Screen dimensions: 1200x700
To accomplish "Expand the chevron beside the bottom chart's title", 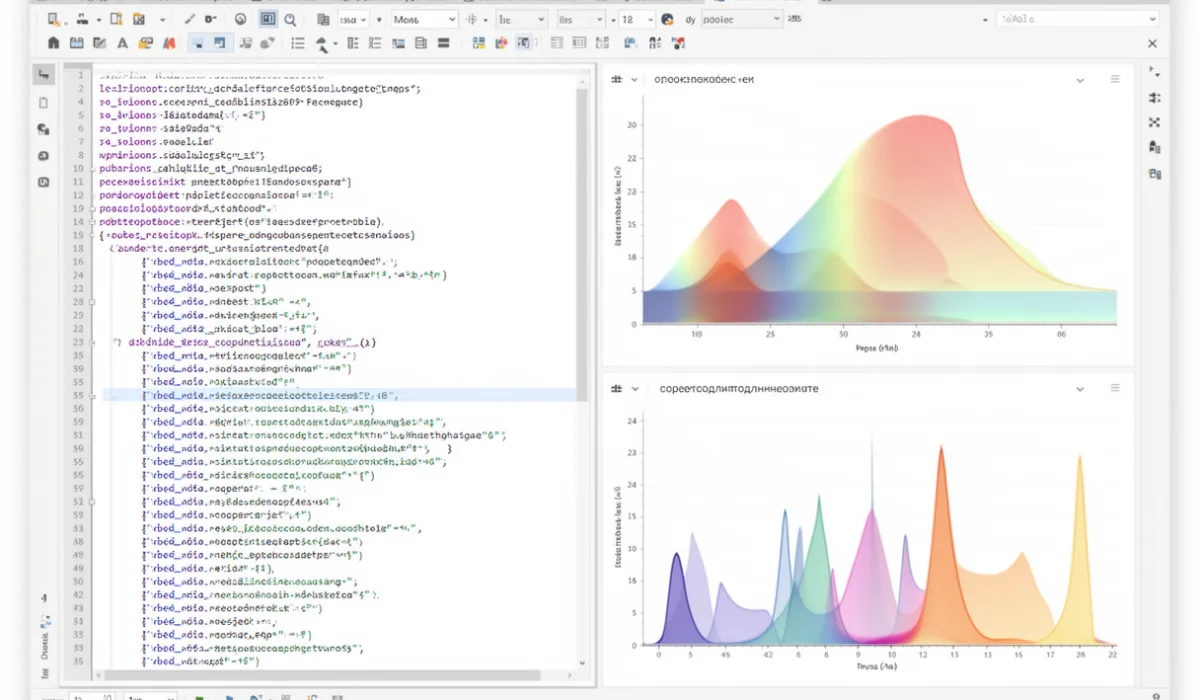I will 634,388.
